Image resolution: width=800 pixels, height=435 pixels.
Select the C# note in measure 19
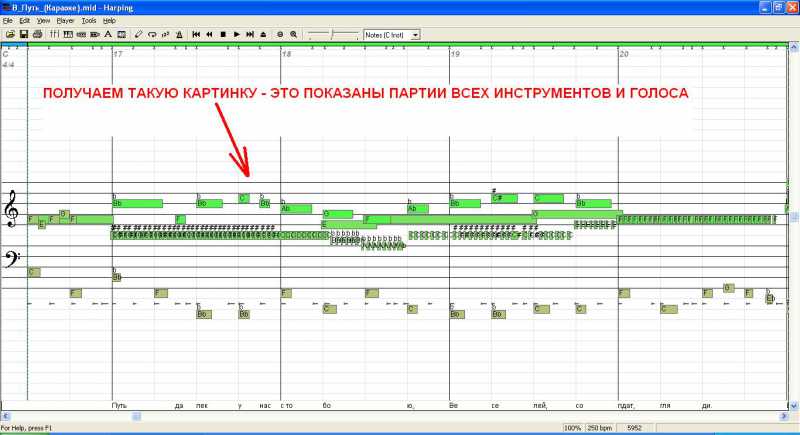[505, 198]
